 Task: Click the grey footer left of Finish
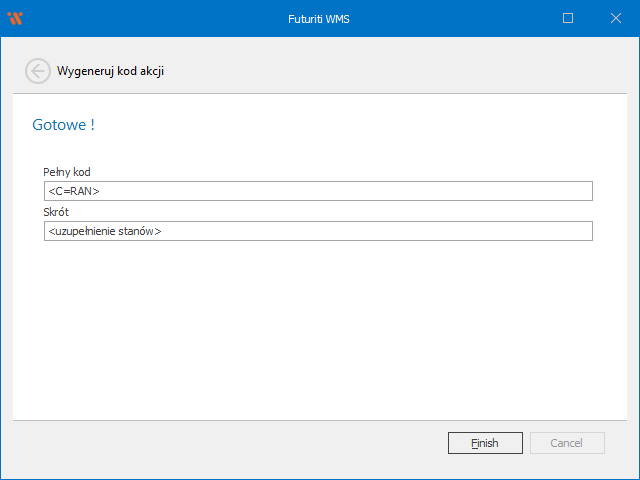coord(220,443)
